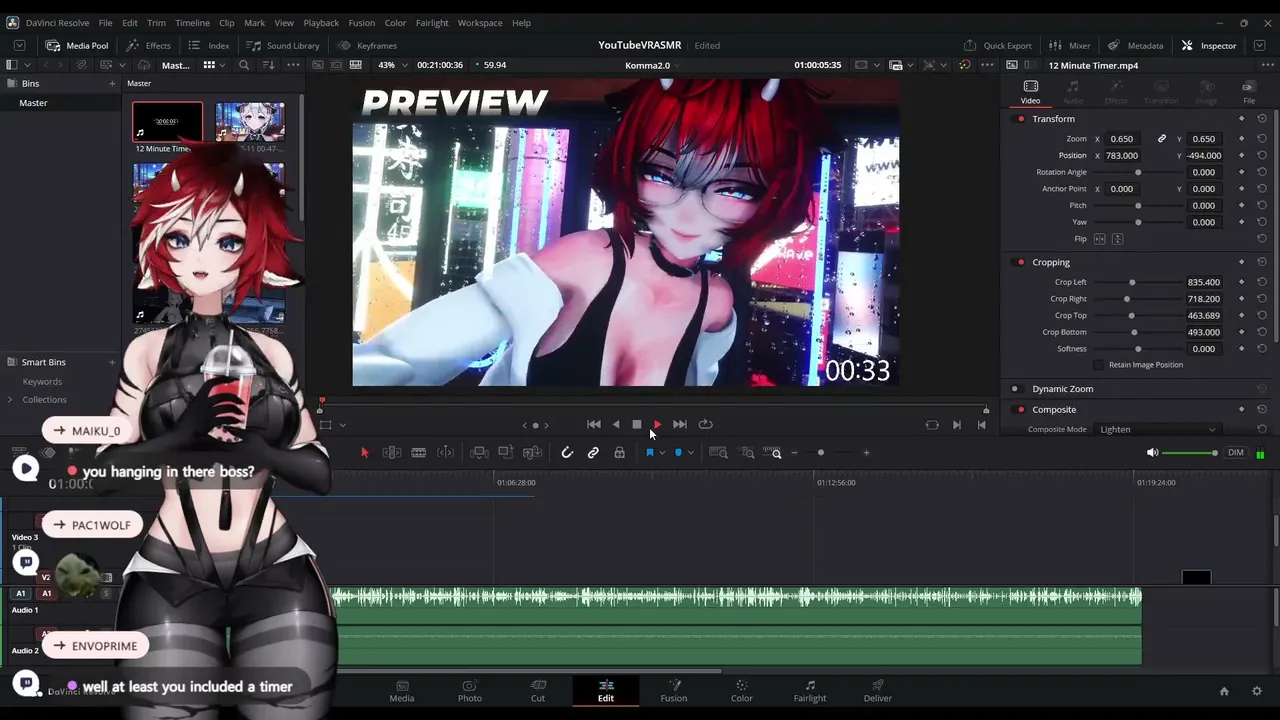Click the Insert Clip timeline icon

click(x=479, y=453)
